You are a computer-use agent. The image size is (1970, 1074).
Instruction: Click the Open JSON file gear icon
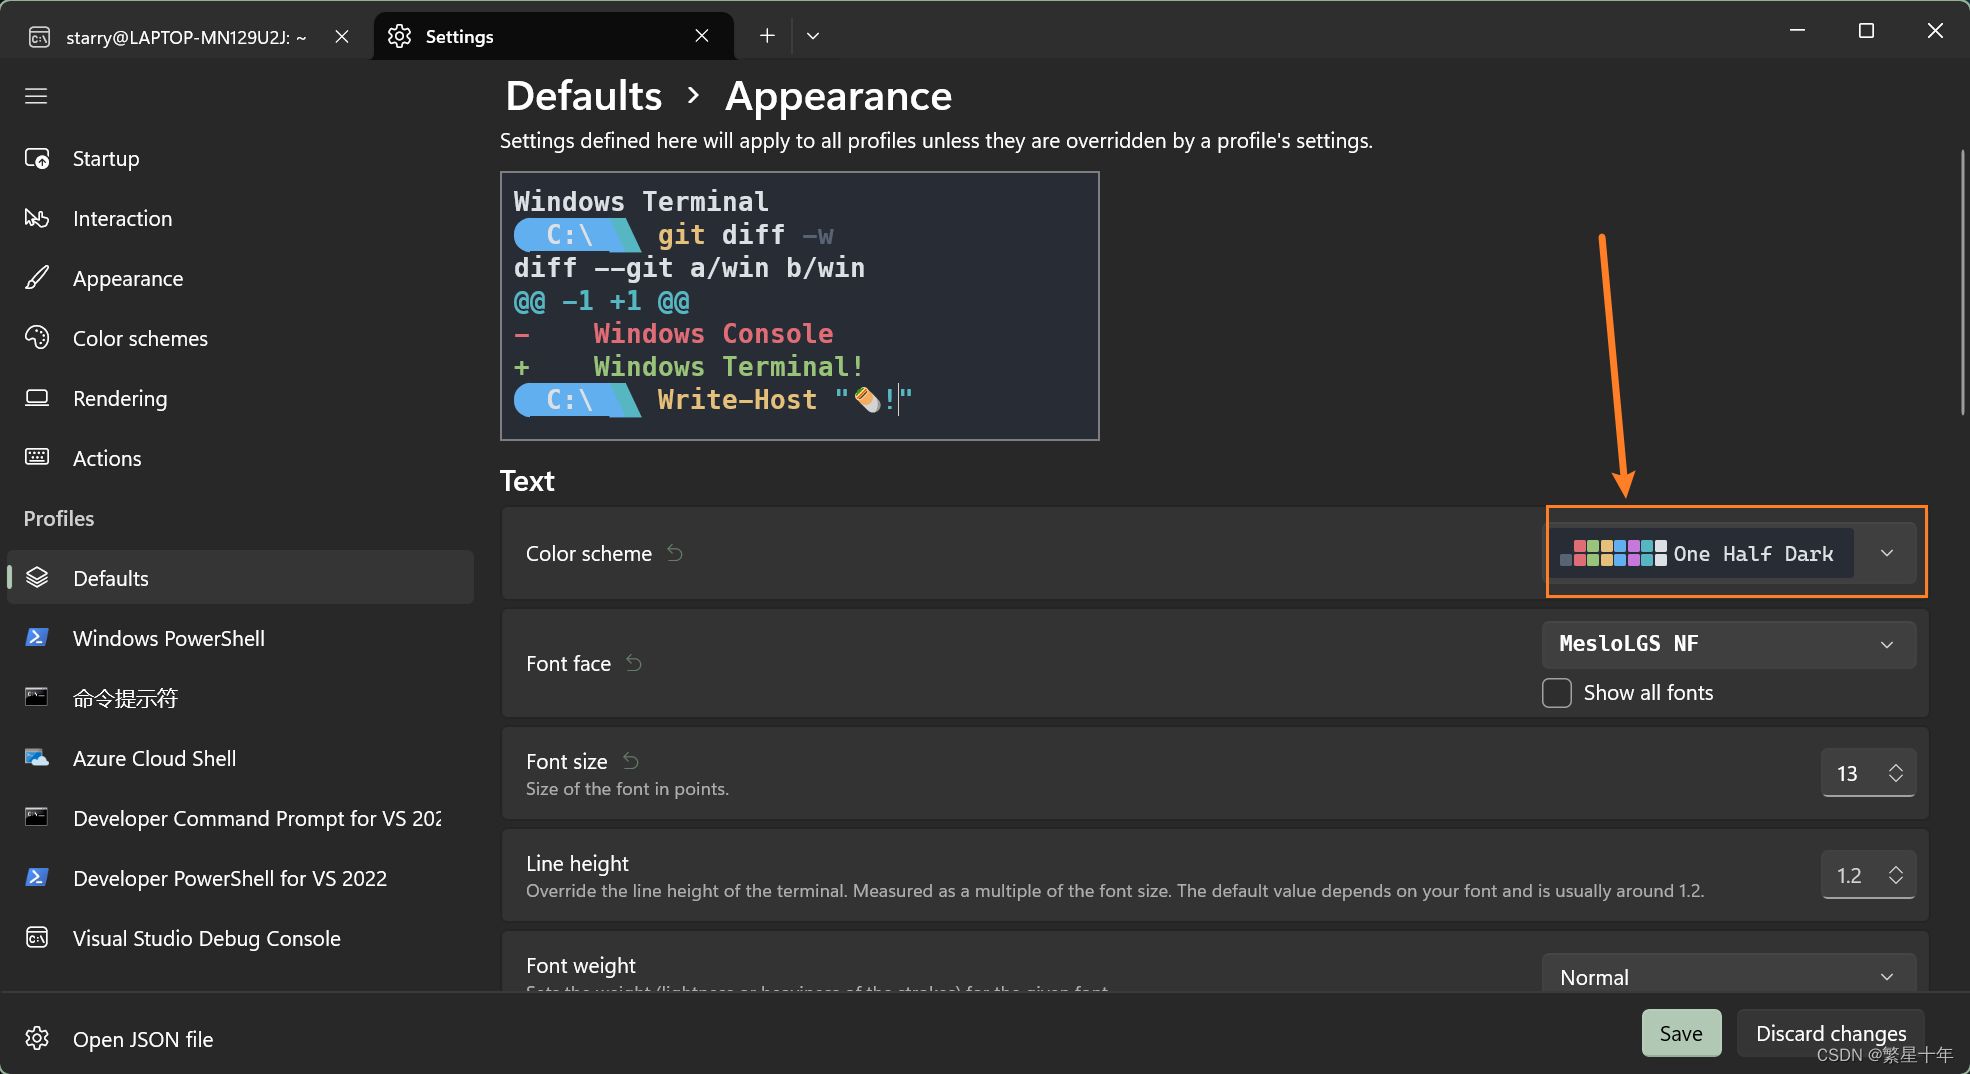tap(37, 1039)
